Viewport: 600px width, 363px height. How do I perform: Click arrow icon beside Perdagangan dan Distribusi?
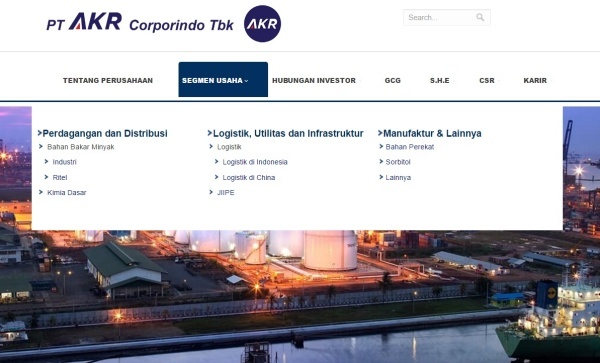point(39,133)
